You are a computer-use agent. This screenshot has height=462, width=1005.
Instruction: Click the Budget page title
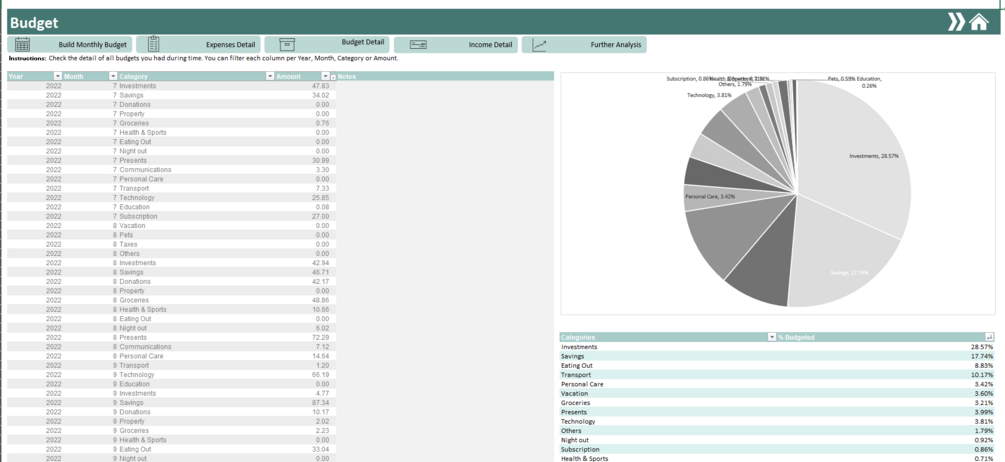click(x=34, y=23)
